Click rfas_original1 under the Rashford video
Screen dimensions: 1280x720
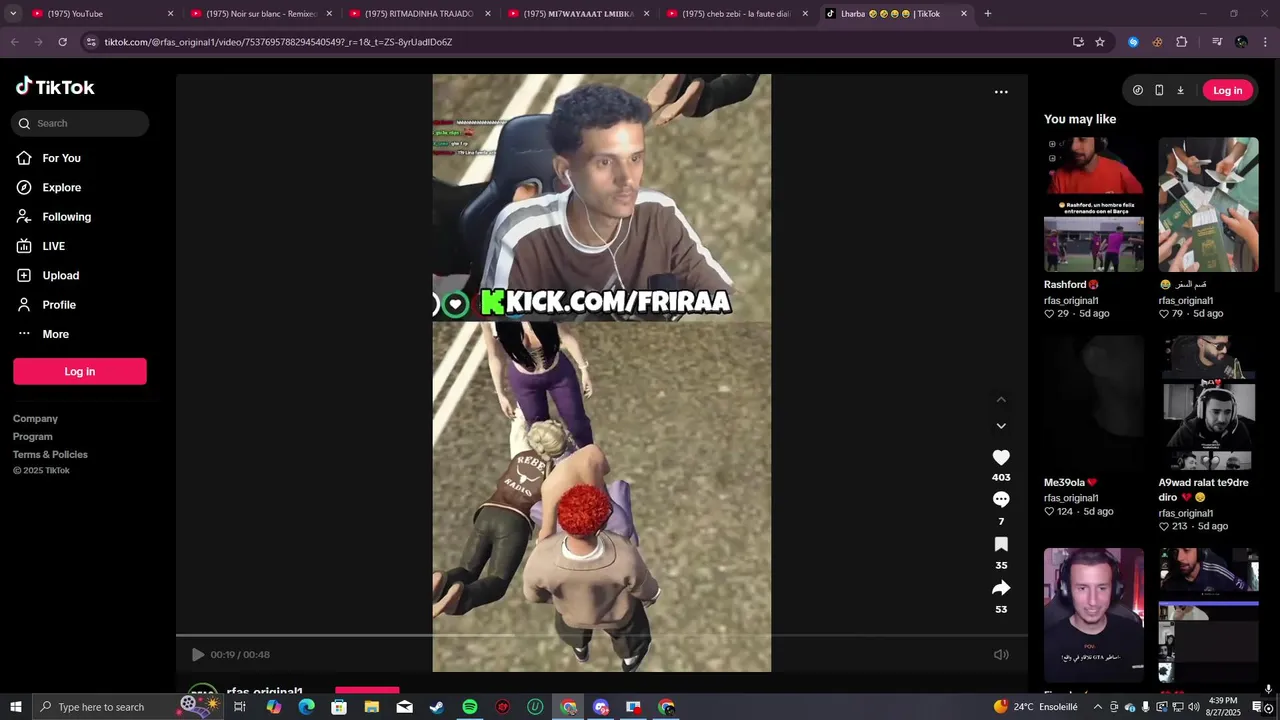point(1071,301)
